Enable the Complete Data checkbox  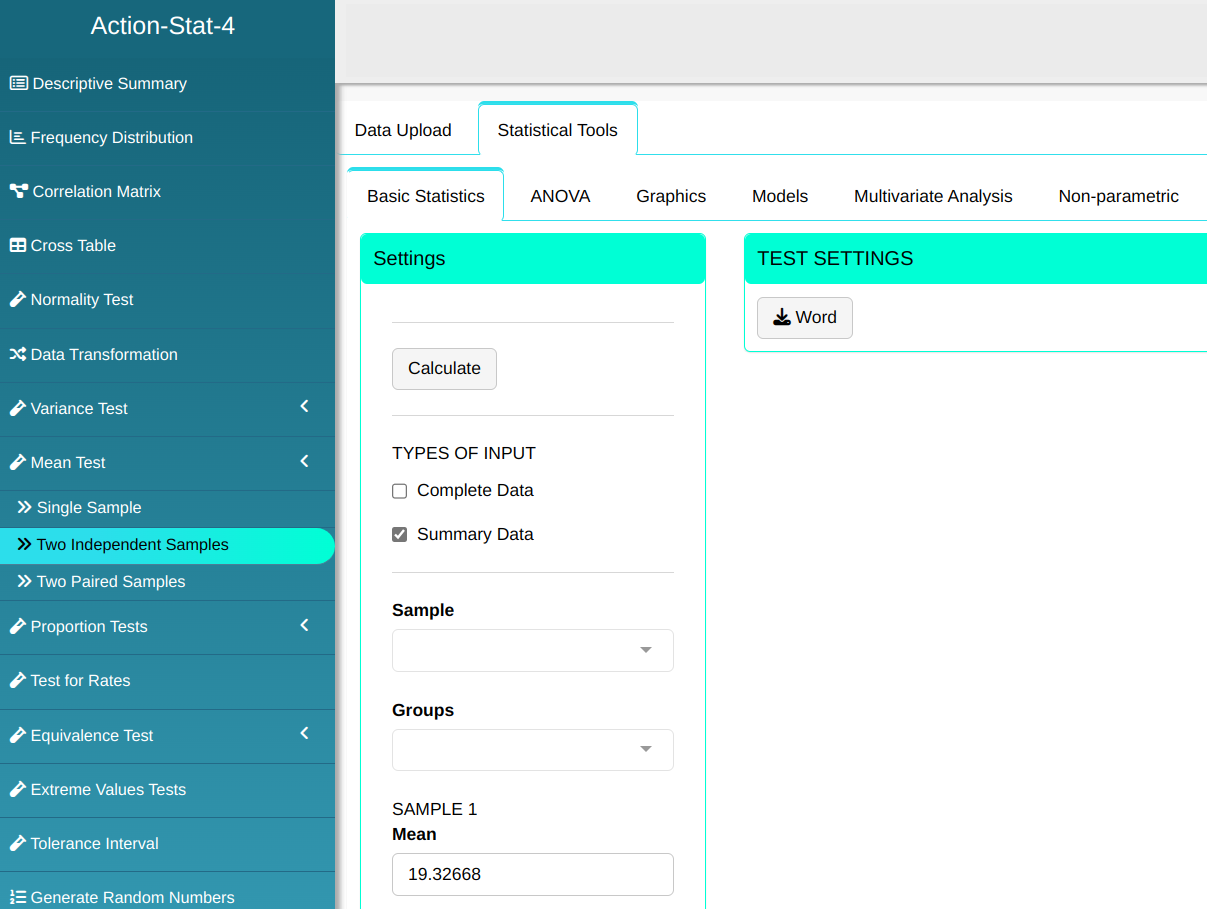(400, 491)
